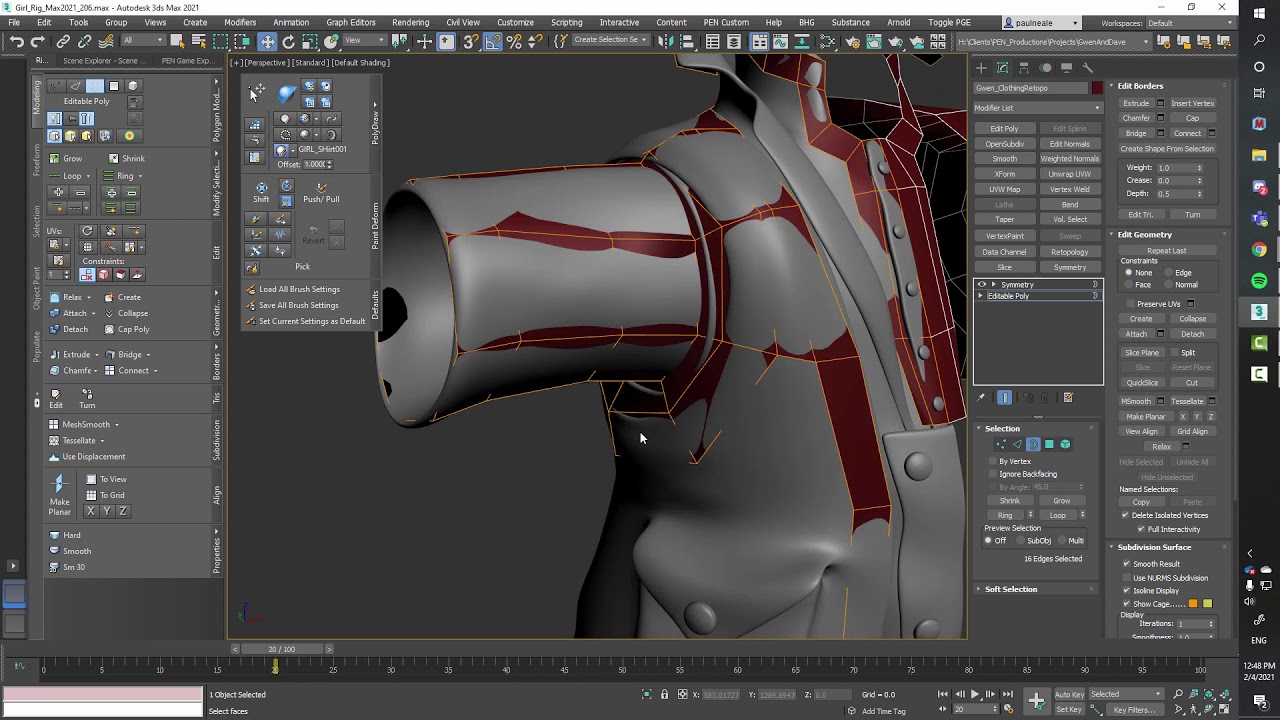Open the Modifiers menu
The image size is (1280, 720).
pos(240,22)
